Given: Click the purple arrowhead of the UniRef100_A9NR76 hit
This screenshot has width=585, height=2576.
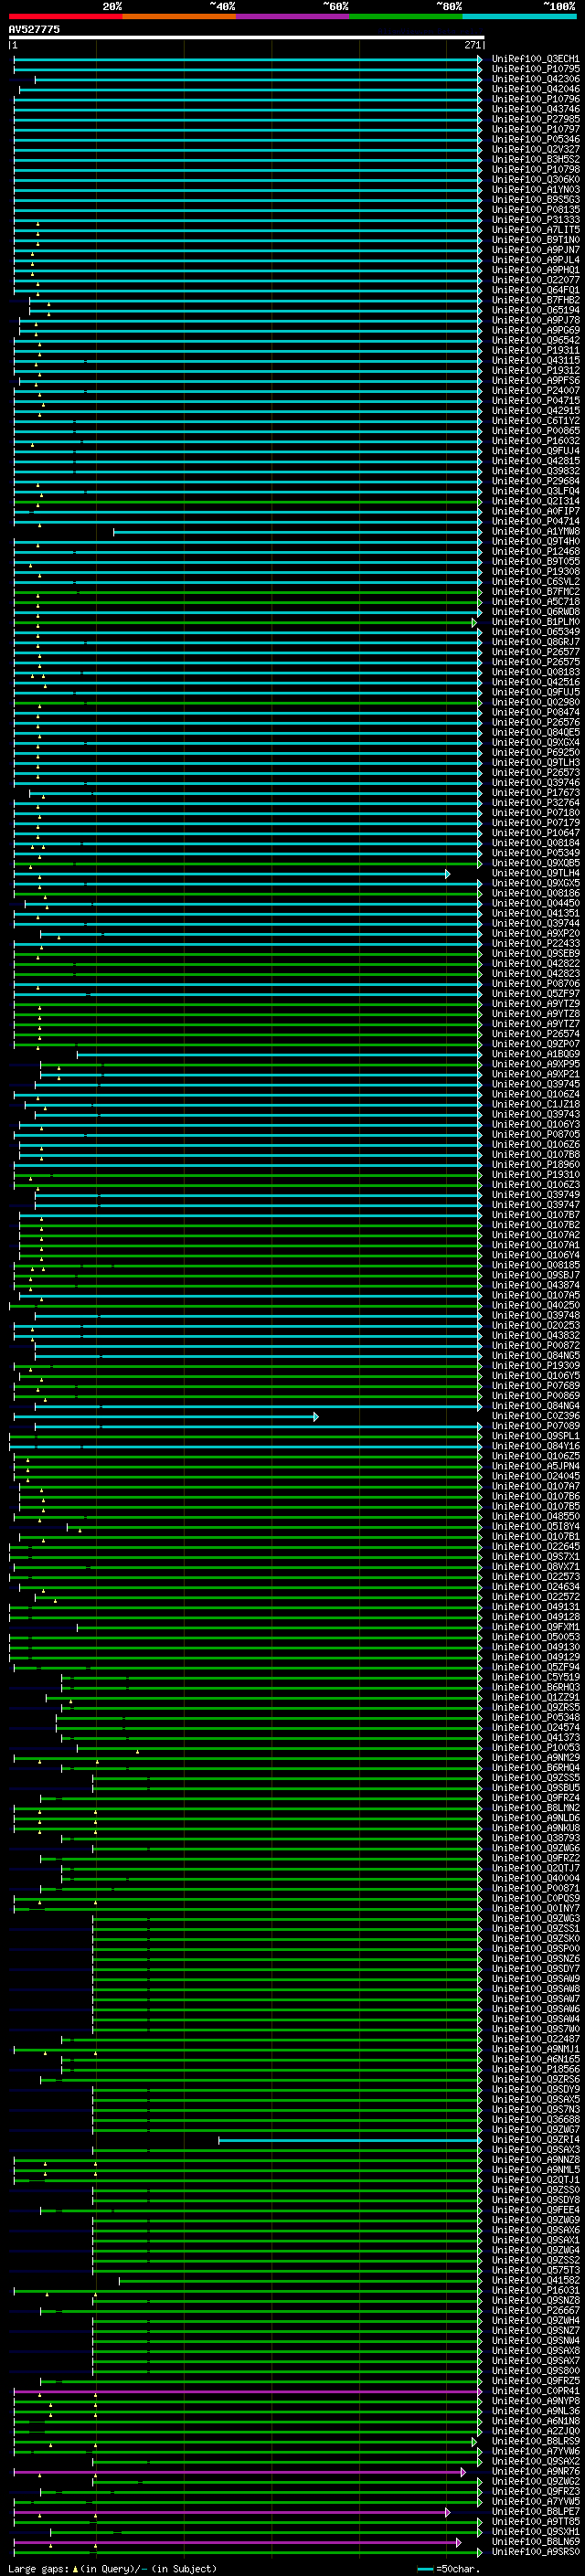Looking at the screenshot, I should pos(462,2472).
